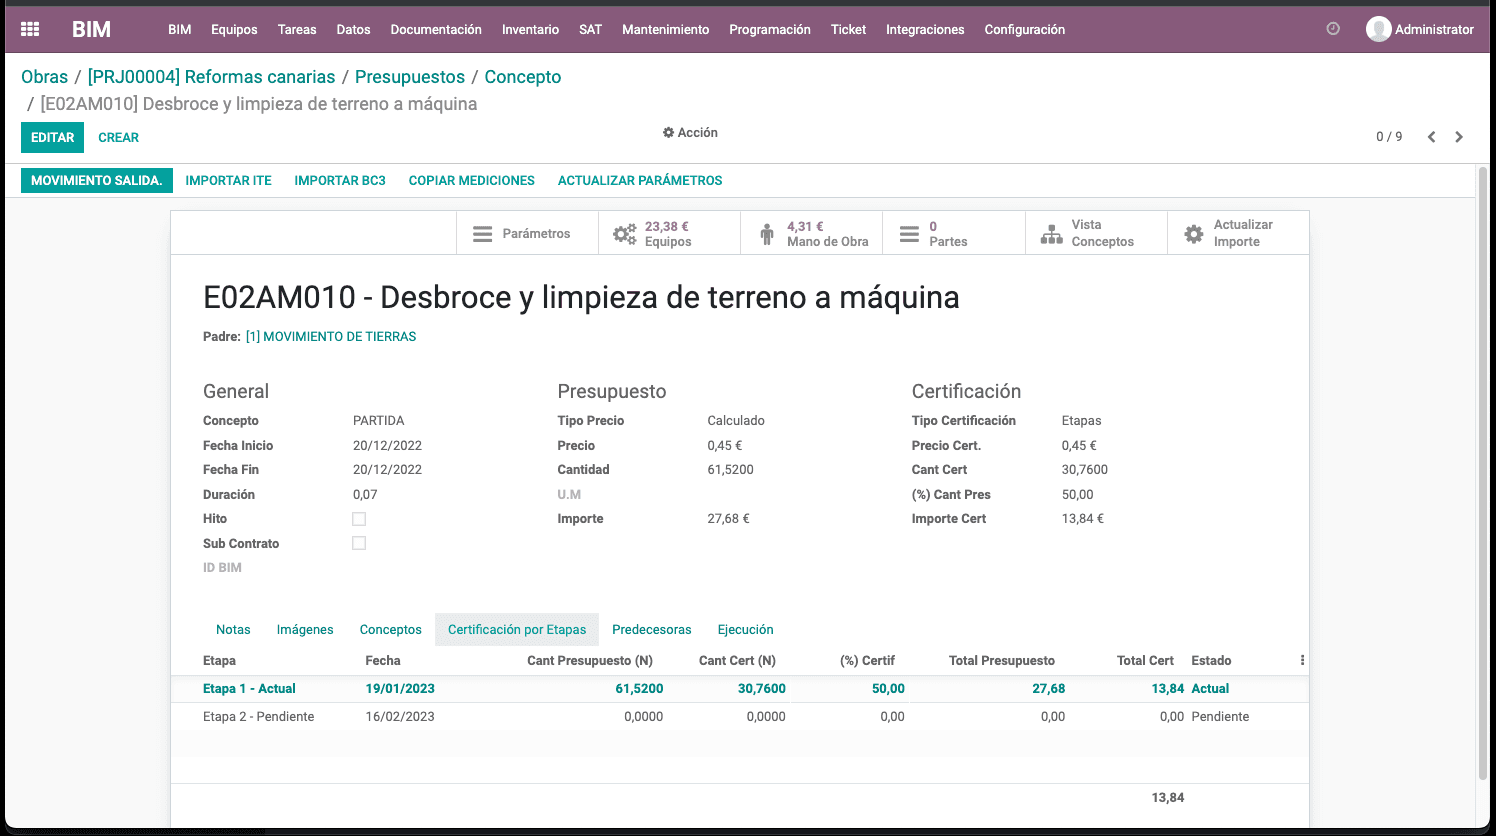Image resolution: width=1496 pixels, height=836 pixels.
Task: Select Certificación por Etapas tab
Action: click(517, 629)
